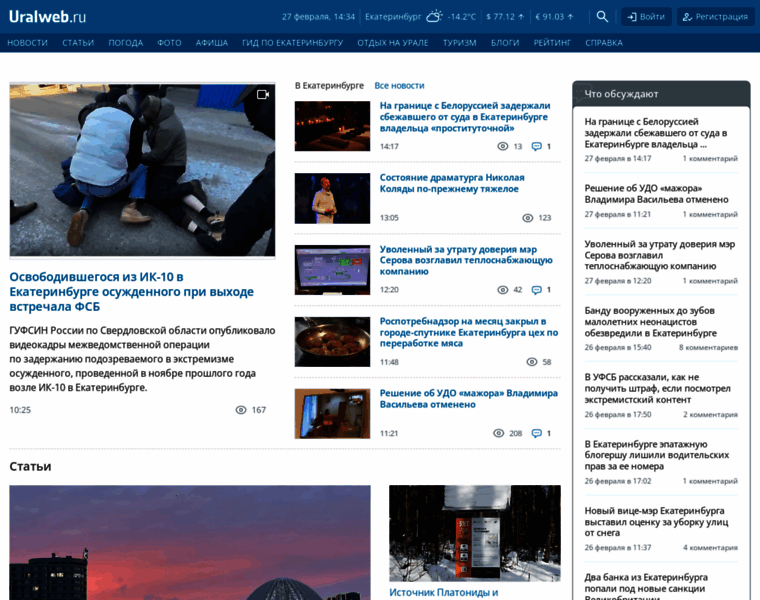Viewport: 760px width, 600px height.
Task: Open the Uralweb.ru logo homepage
Action: 48,16
